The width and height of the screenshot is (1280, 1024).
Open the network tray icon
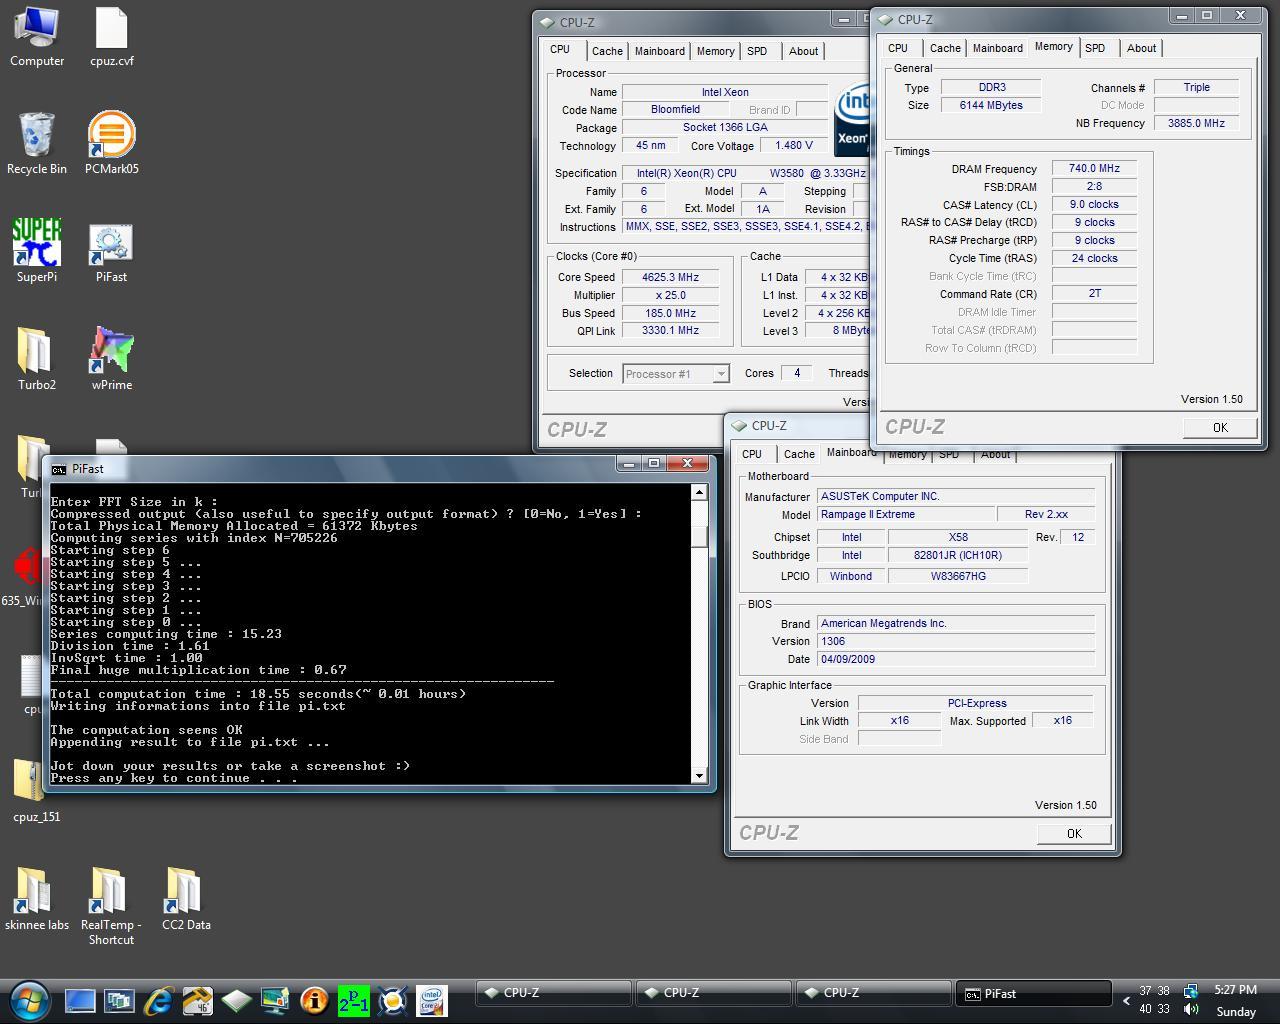coord(1191,991)
